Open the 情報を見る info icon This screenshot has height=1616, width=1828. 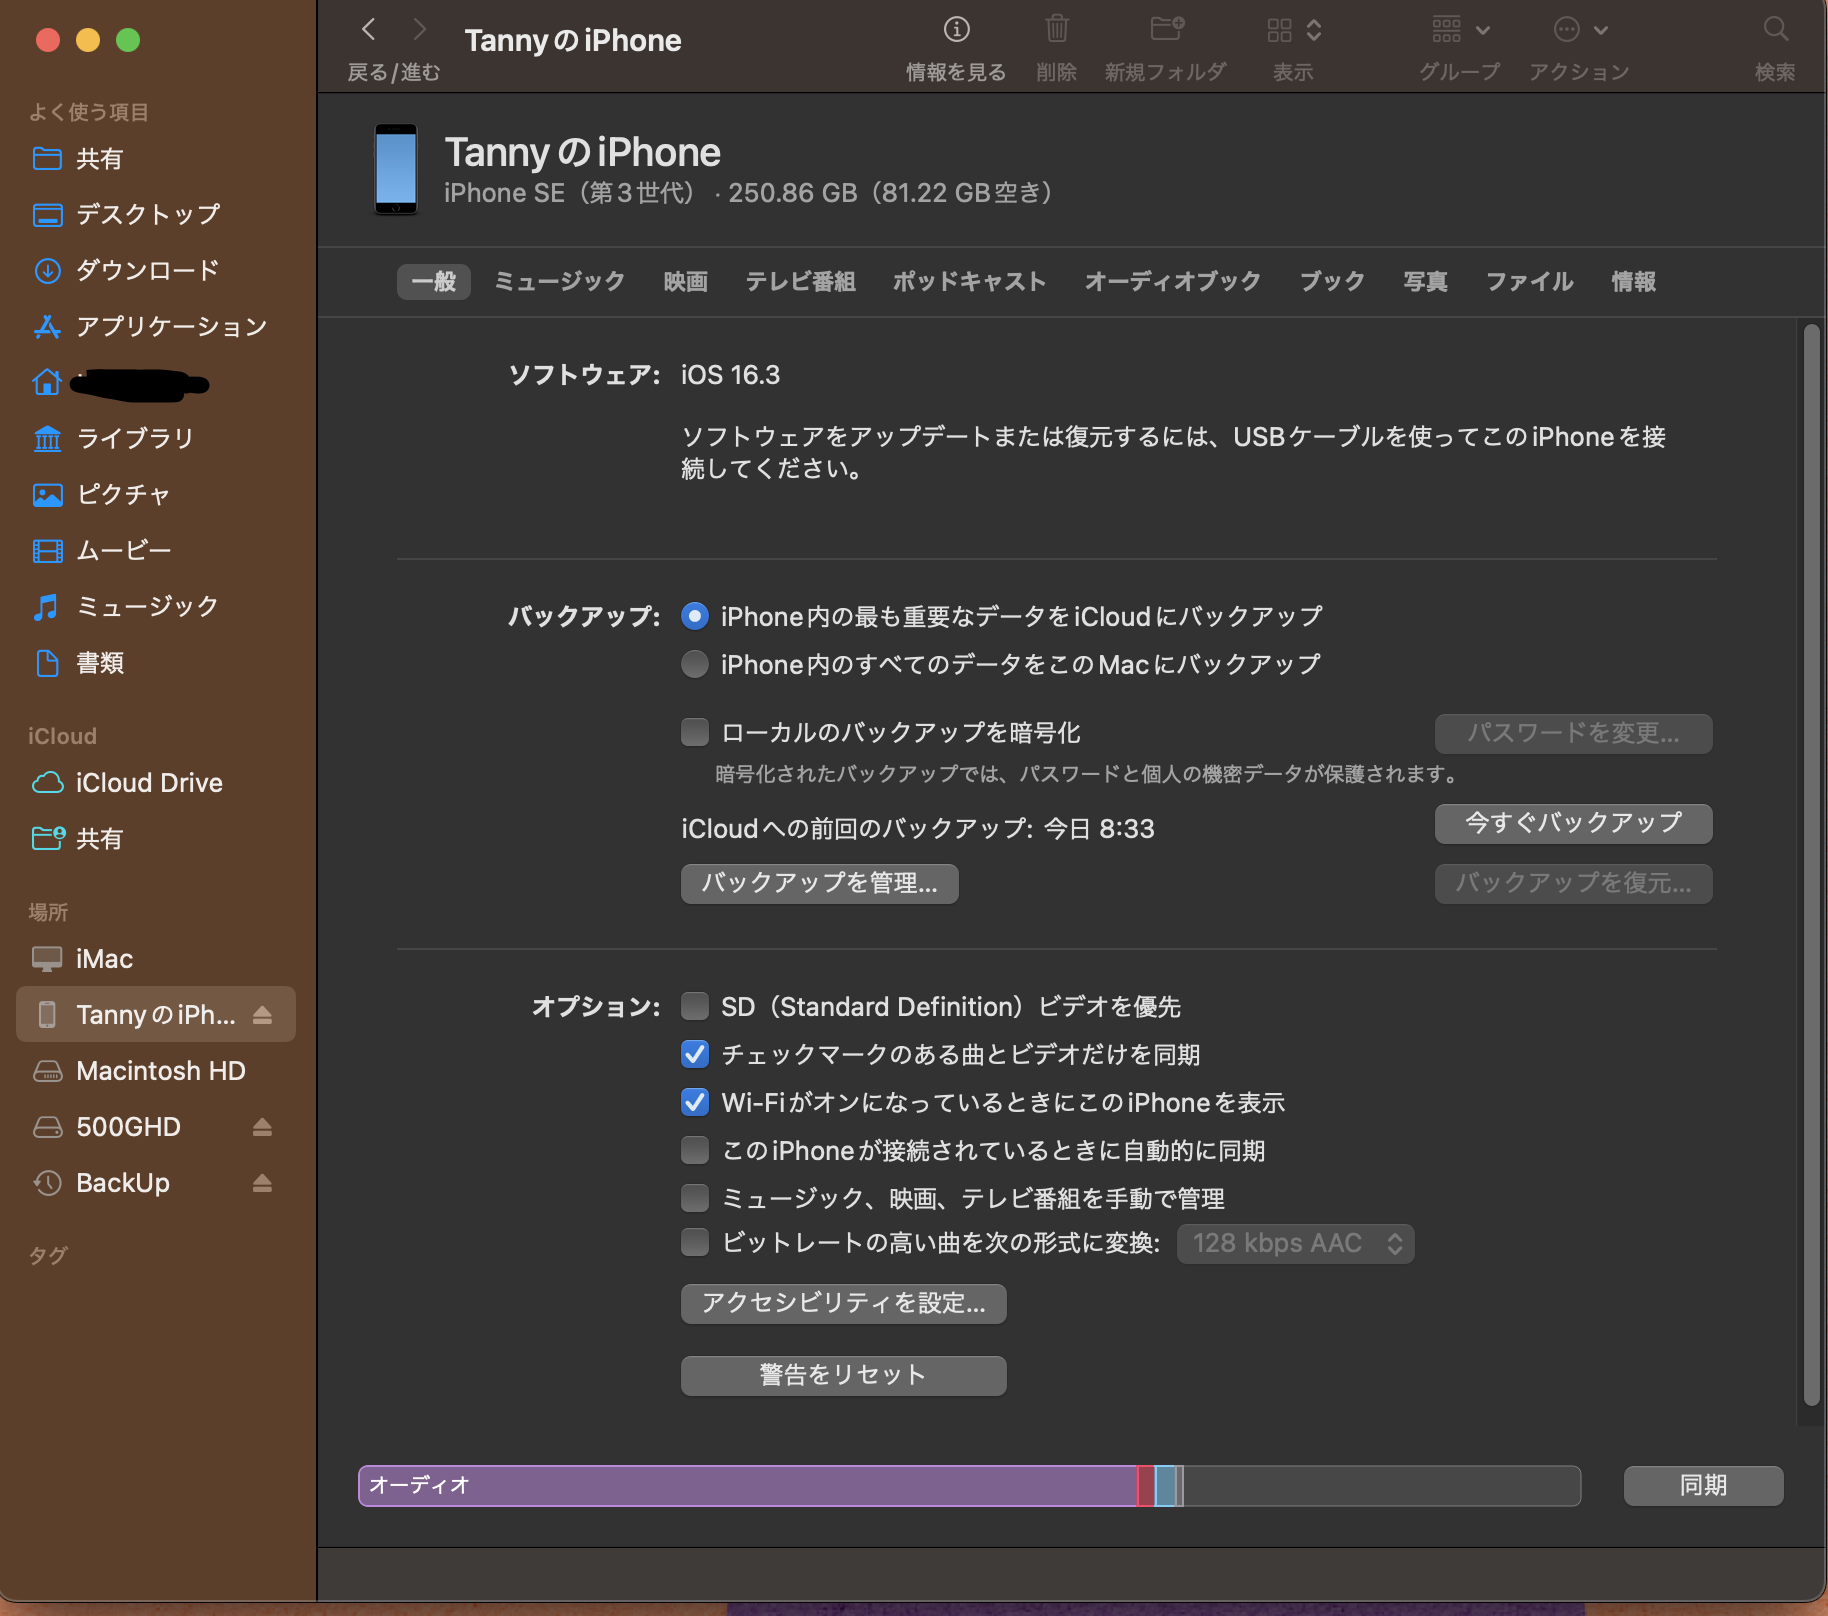(x=957, y=30)
